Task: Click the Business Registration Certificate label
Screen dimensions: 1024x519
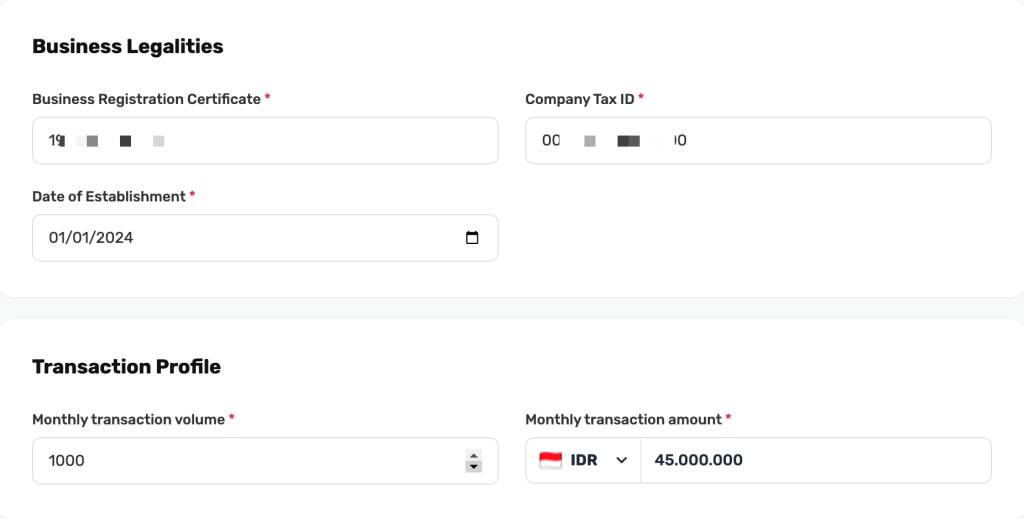Action: coord(146,99)
